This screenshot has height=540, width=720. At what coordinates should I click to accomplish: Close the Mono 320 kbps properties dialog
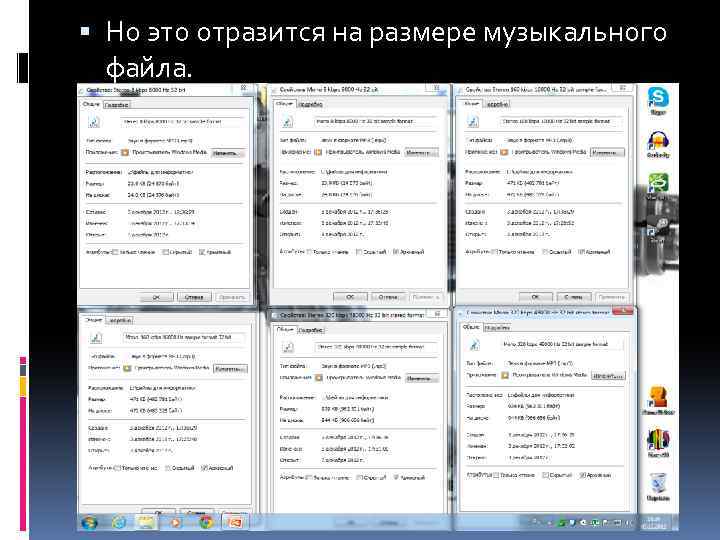(x=623, y=312)
